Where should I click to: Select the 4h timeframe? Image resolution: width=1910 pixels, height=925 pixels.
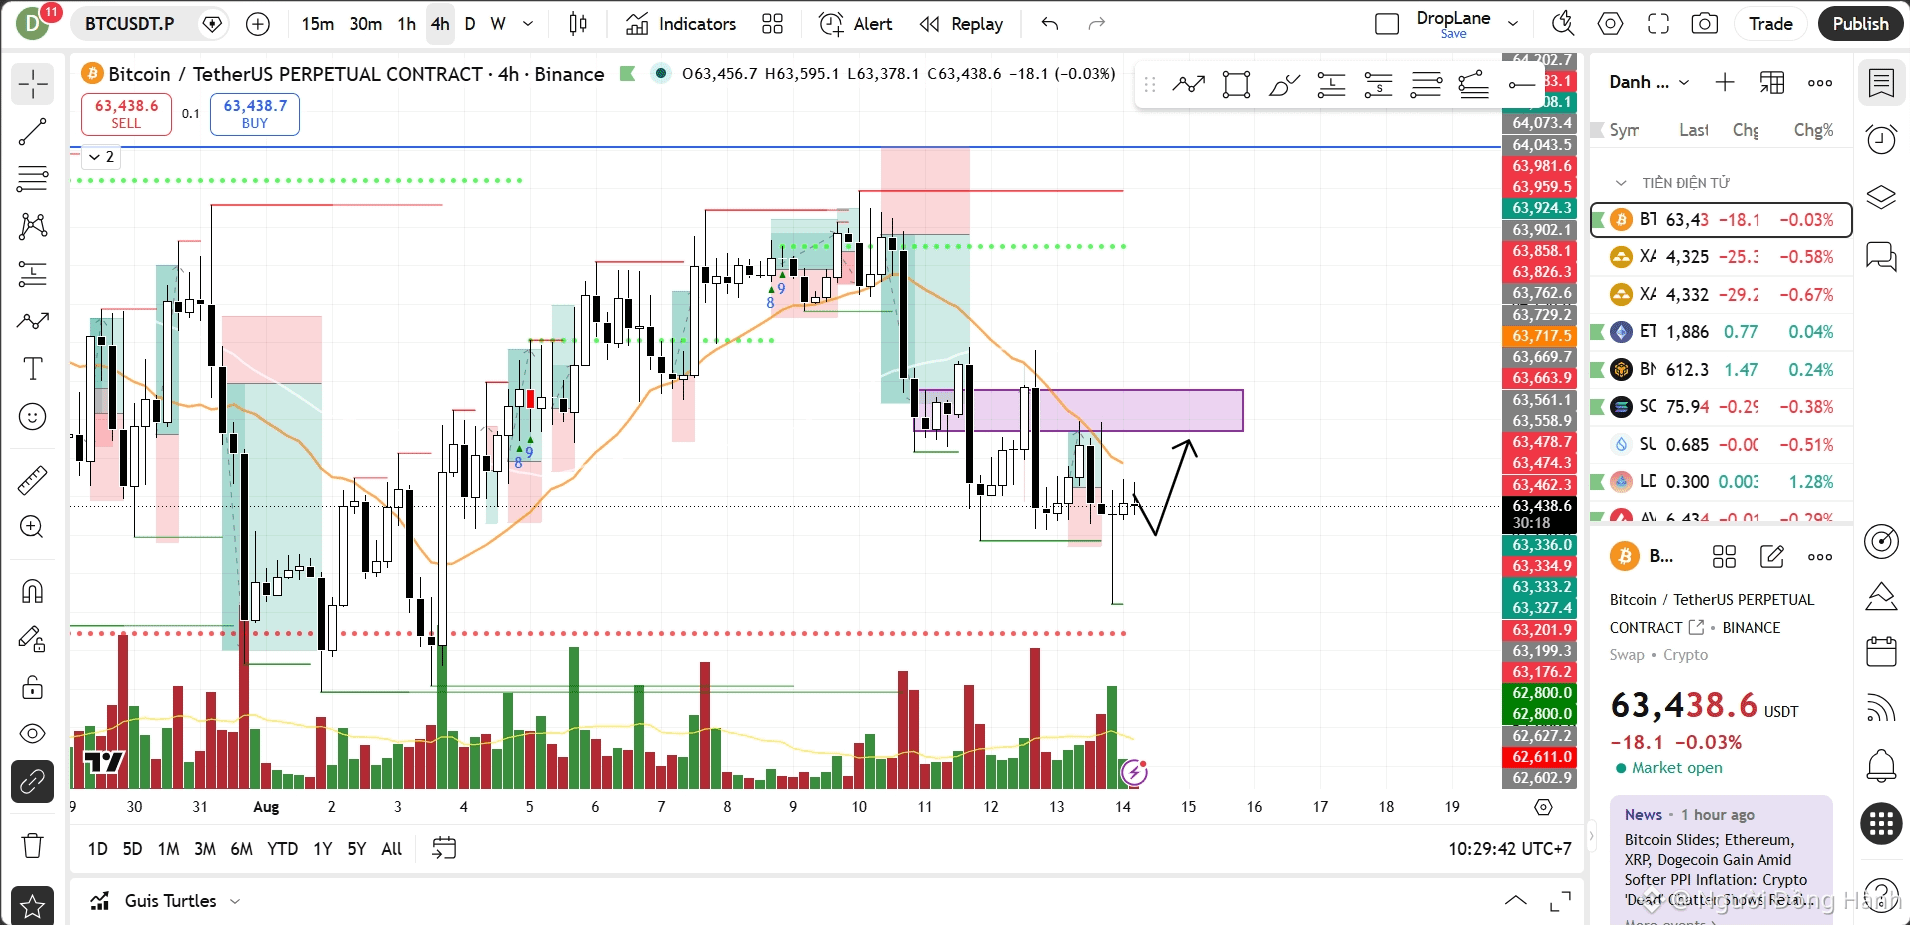(x=440, y=24)
